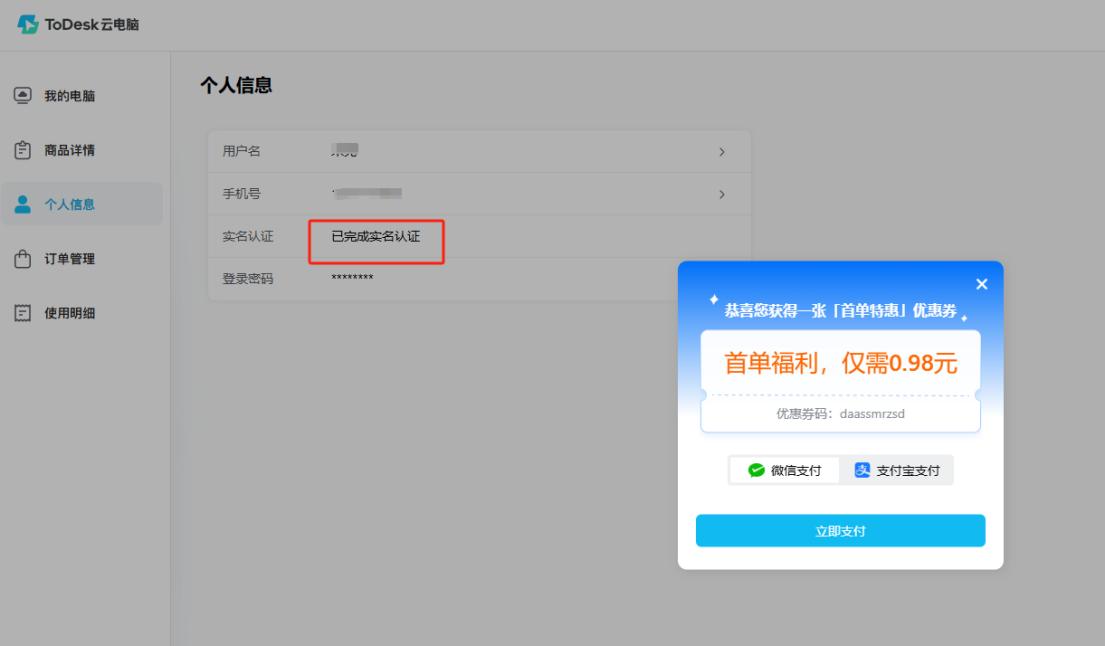Expand the 手机号 row chevron
This screenshot has height=646, width=1105.
click(721, 194)
